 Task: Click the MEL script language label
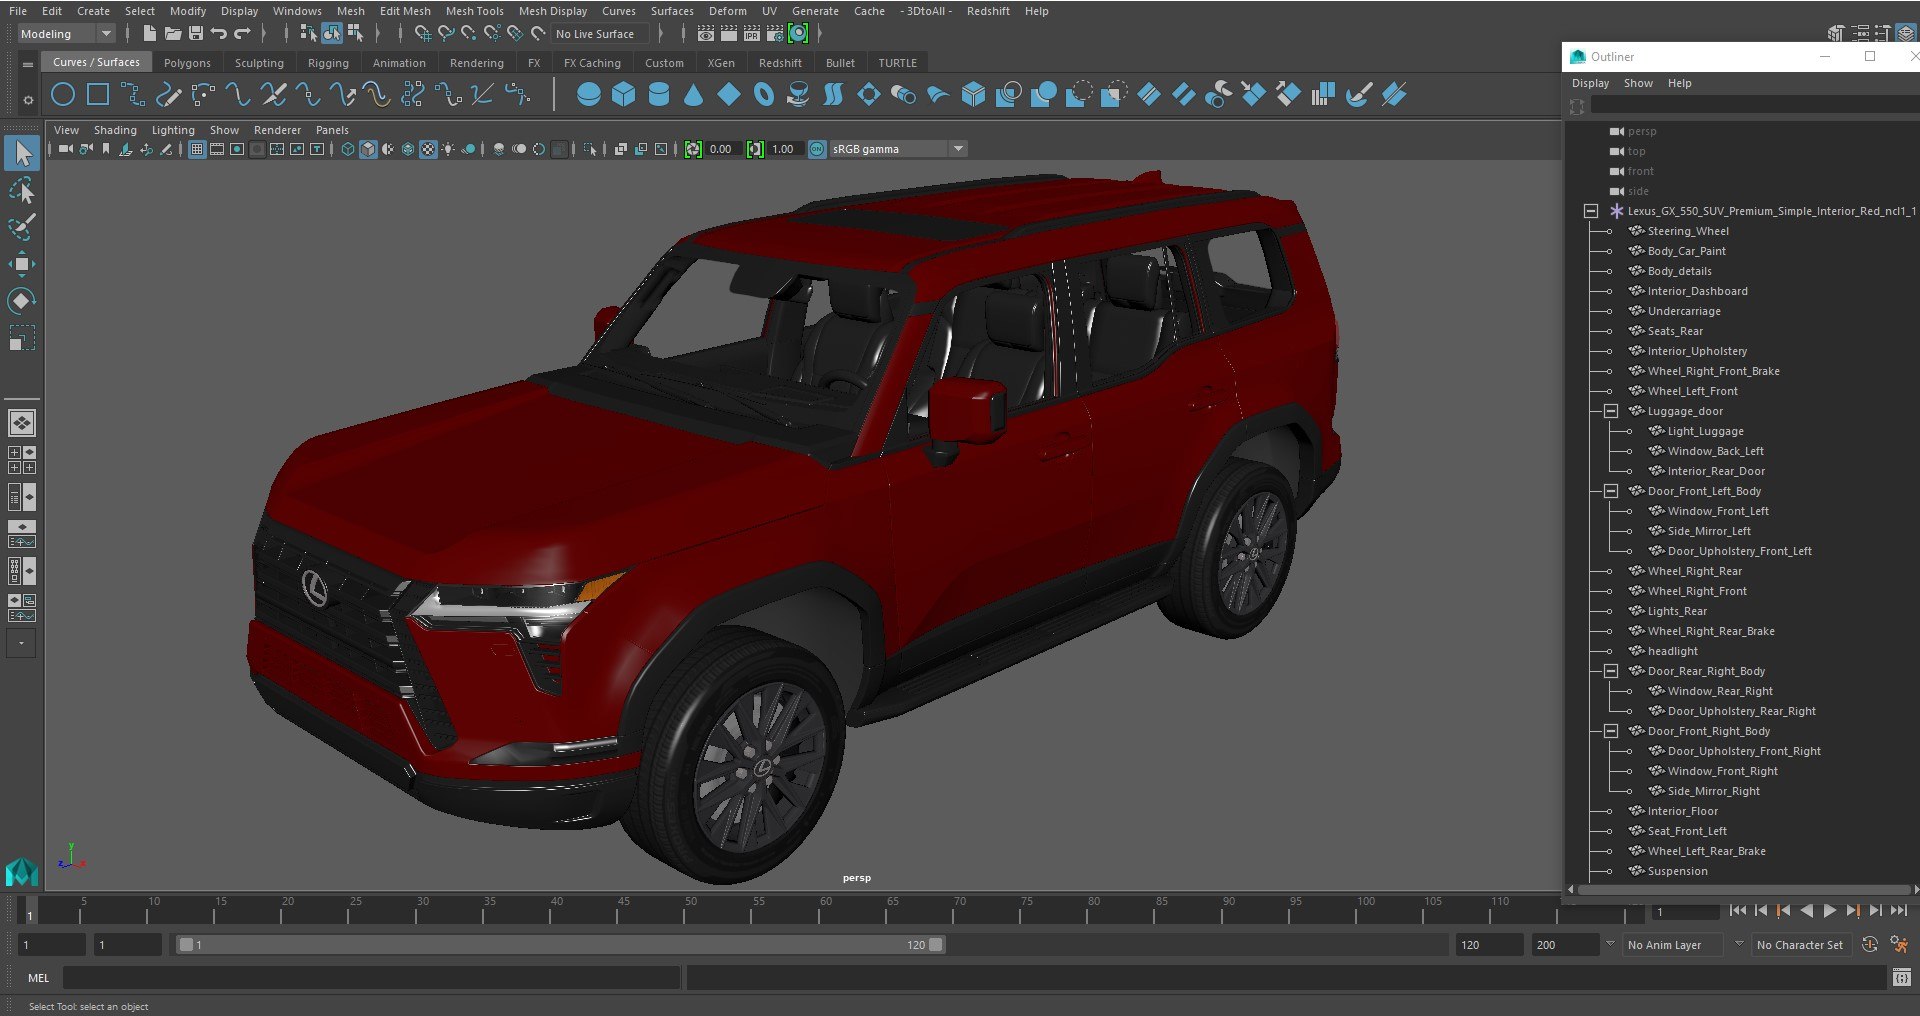coord(38,978)
